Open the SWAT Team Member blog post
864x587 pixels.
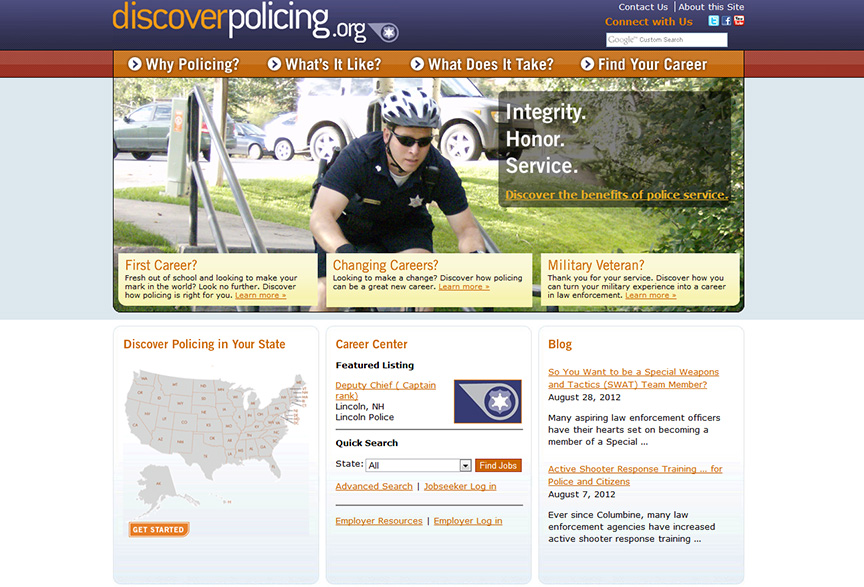(x=633, y=378)
